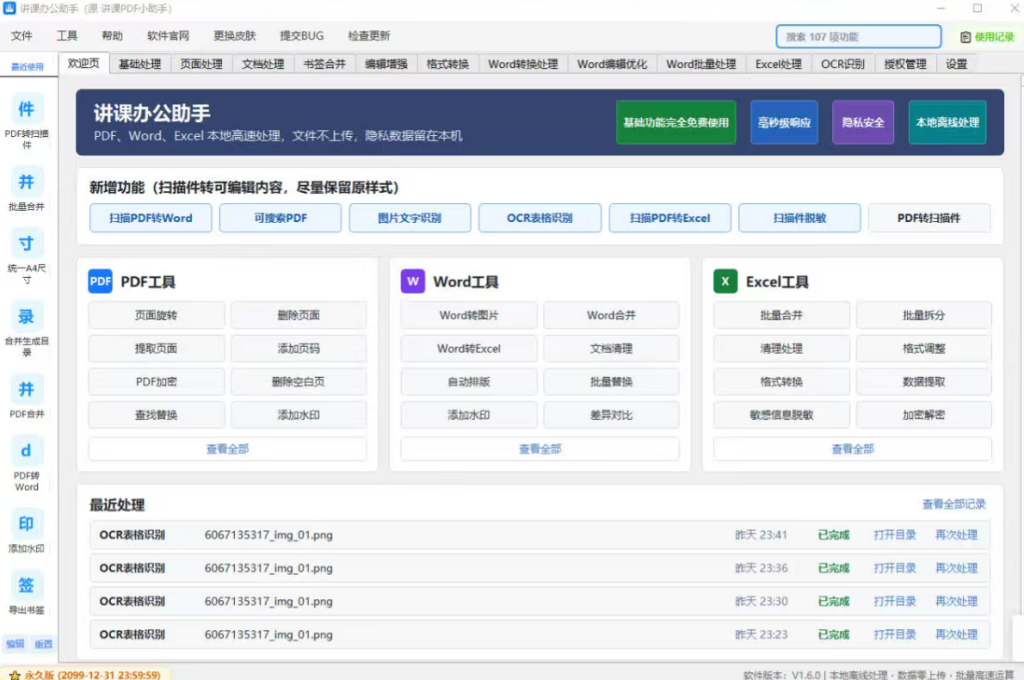This screenshot has height=680, width=1024.
Task: Open PDF转扫描件 sidebar shortcut icon
Action: tap(26, 109)
